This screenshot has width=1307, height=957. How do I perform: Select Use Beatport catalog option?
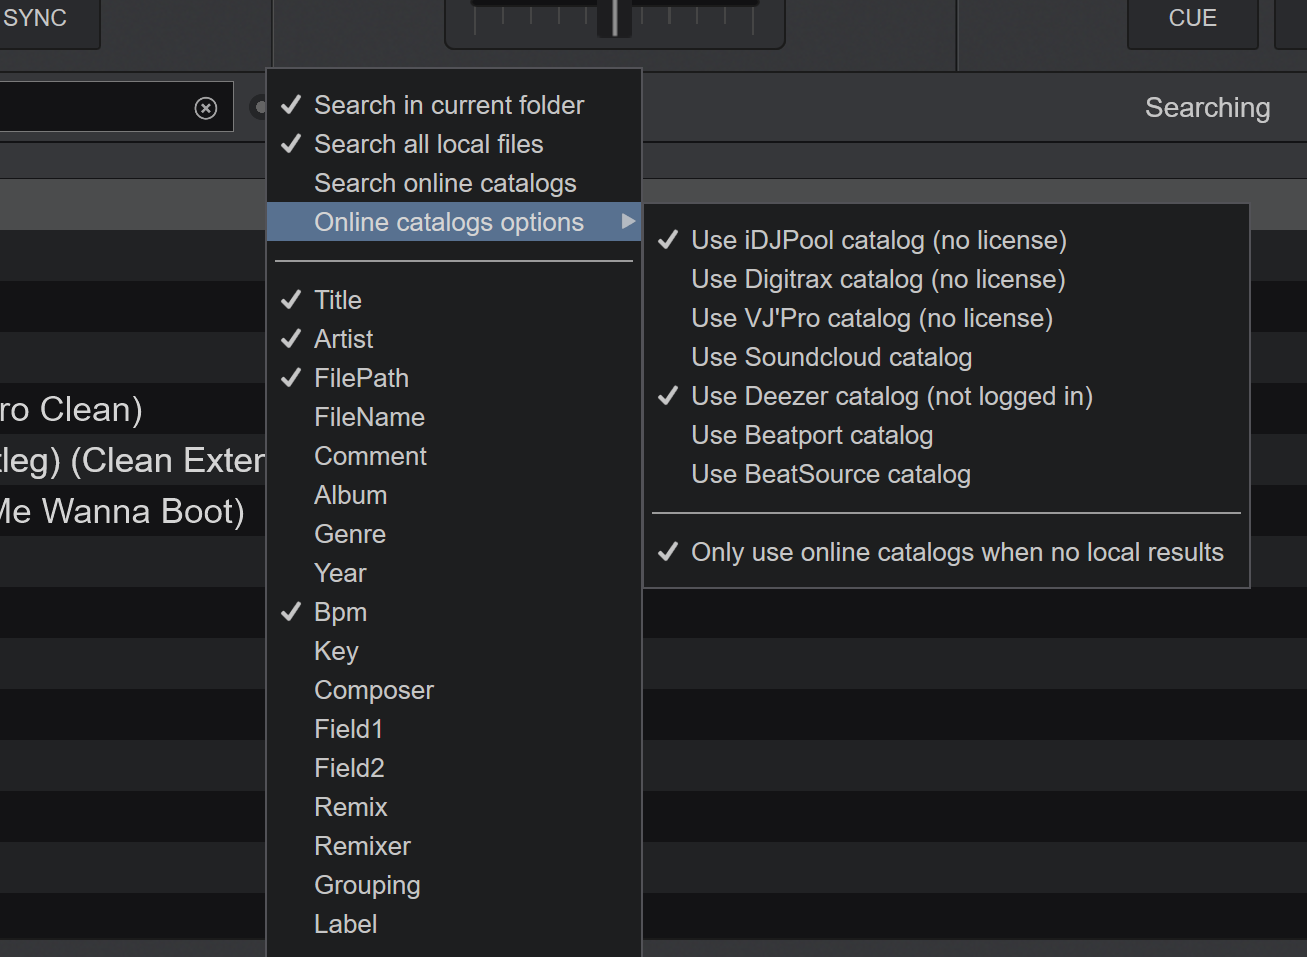(946, 435)
